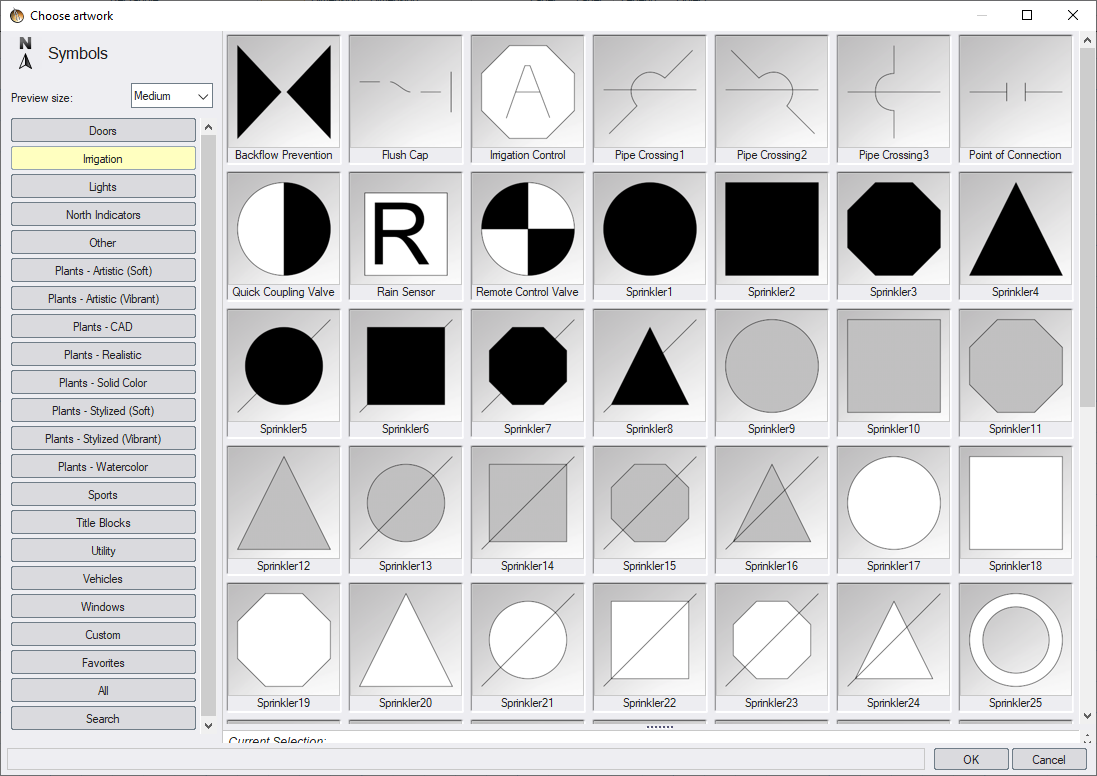
Task: Open the Windows category
Action: pos(103,607)
